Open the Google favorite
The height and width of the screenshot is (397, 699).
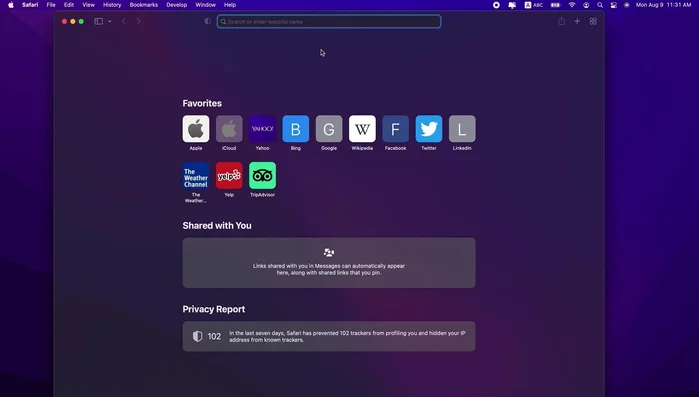tap(329, 129)
